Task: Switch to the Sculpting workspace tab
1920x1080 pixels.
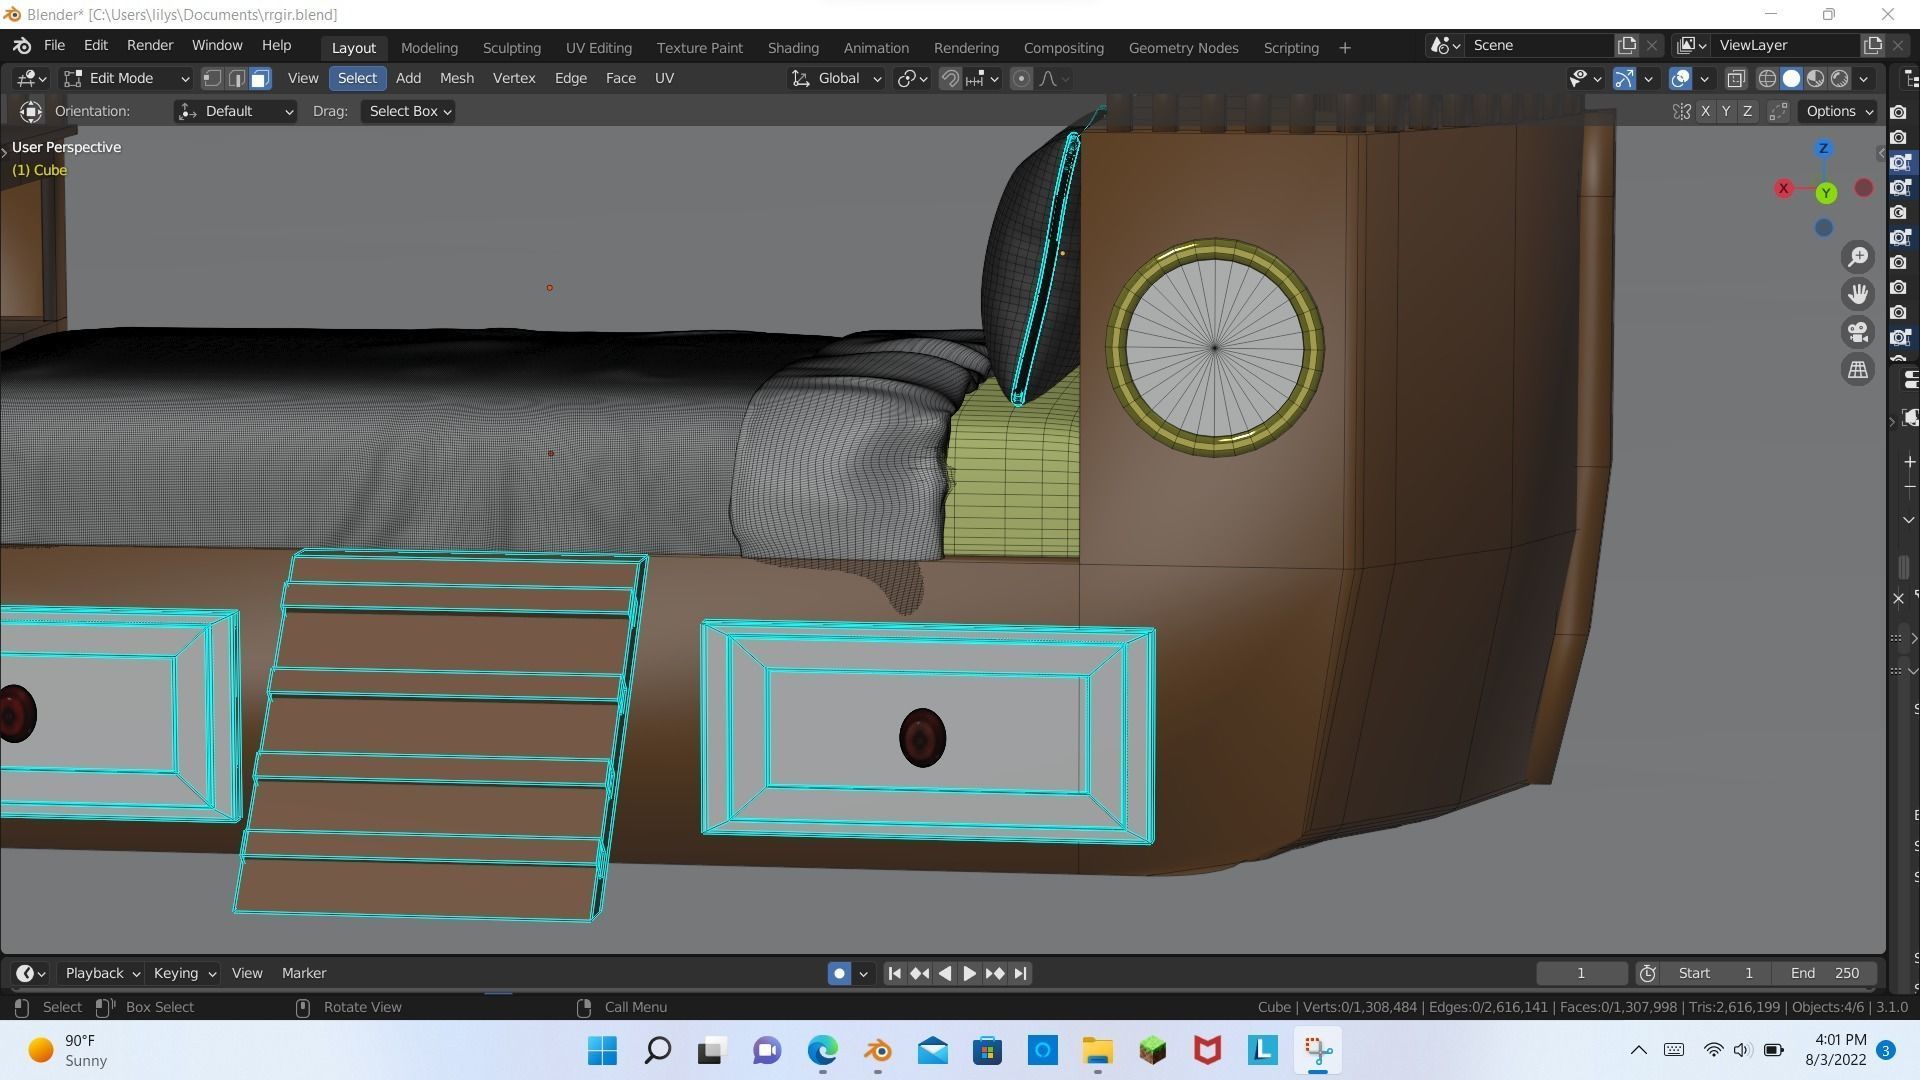Action: pos(511,47)
